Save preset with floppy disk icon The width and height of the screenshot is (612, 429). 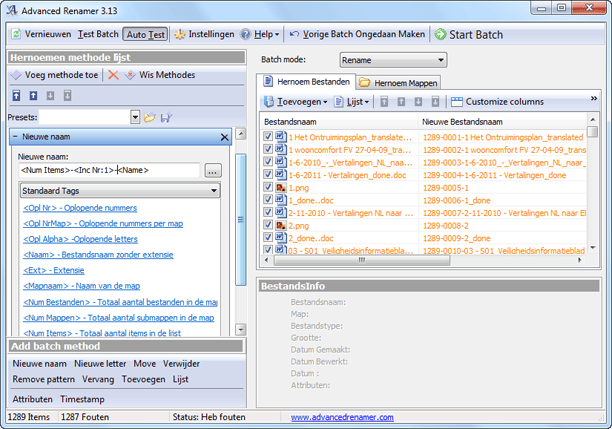[166, 118]
